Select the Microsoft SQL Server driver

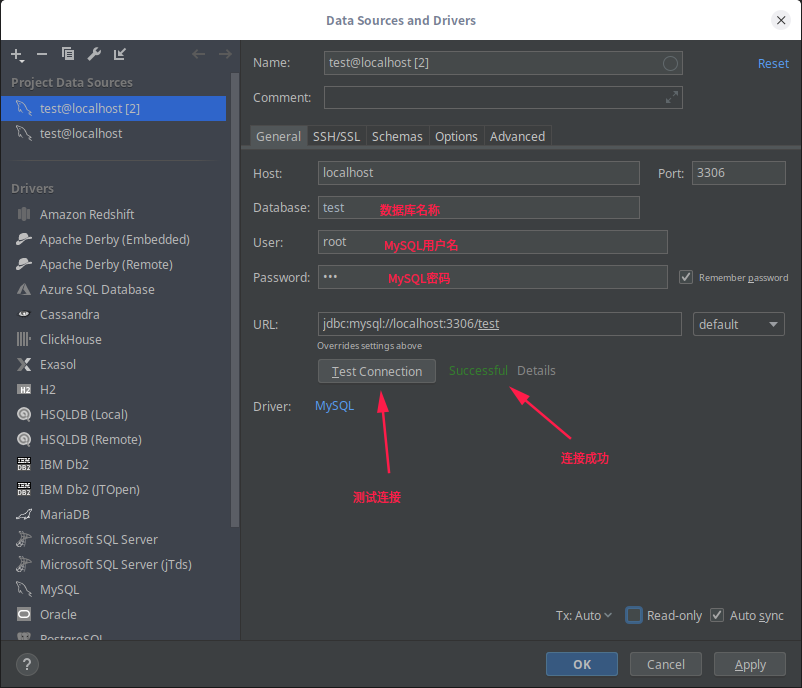click(99, 540)
